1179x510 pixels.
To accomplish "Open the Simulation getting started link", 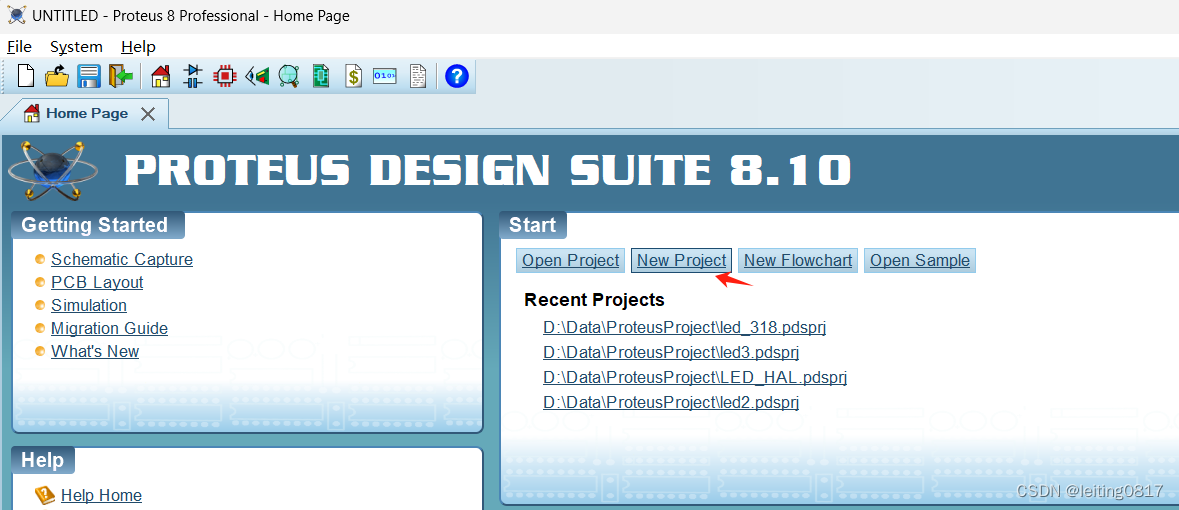I will [x=89, y=305].
